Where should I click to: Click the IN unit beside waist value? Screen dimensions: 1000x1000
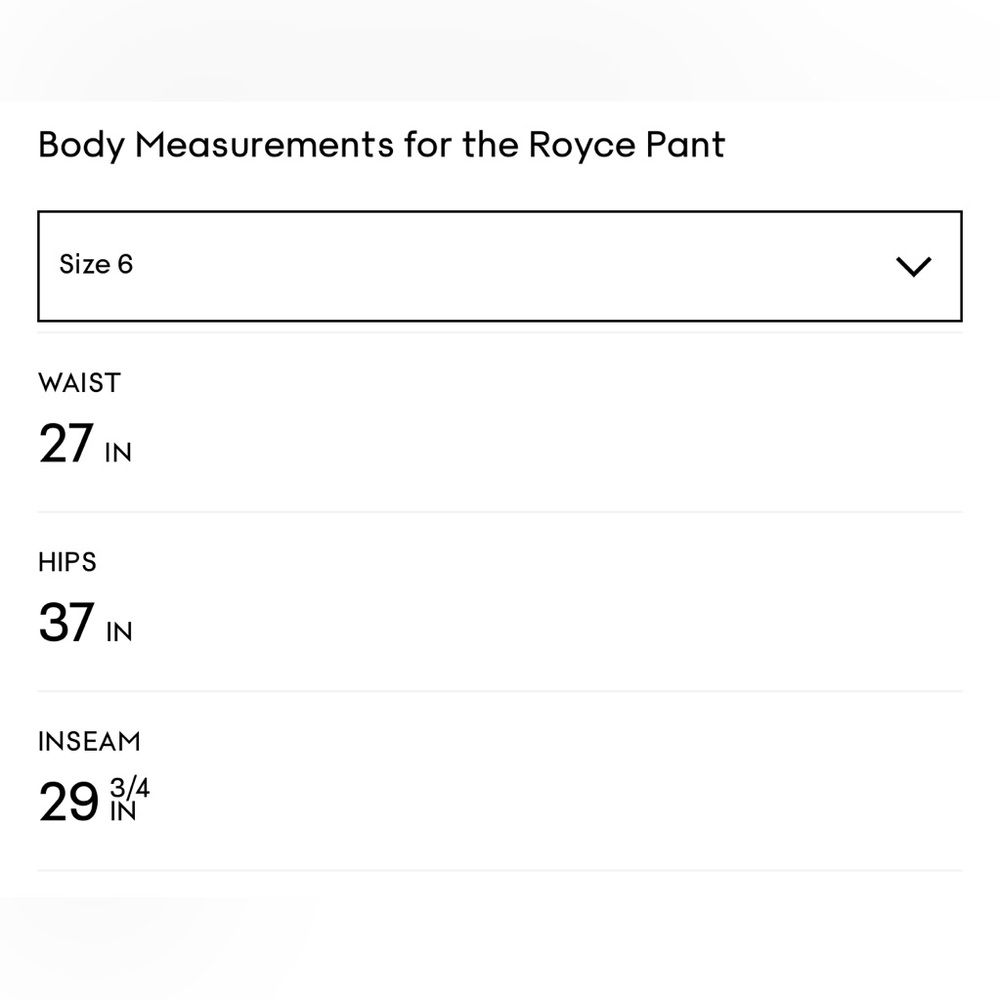(118, 453)
